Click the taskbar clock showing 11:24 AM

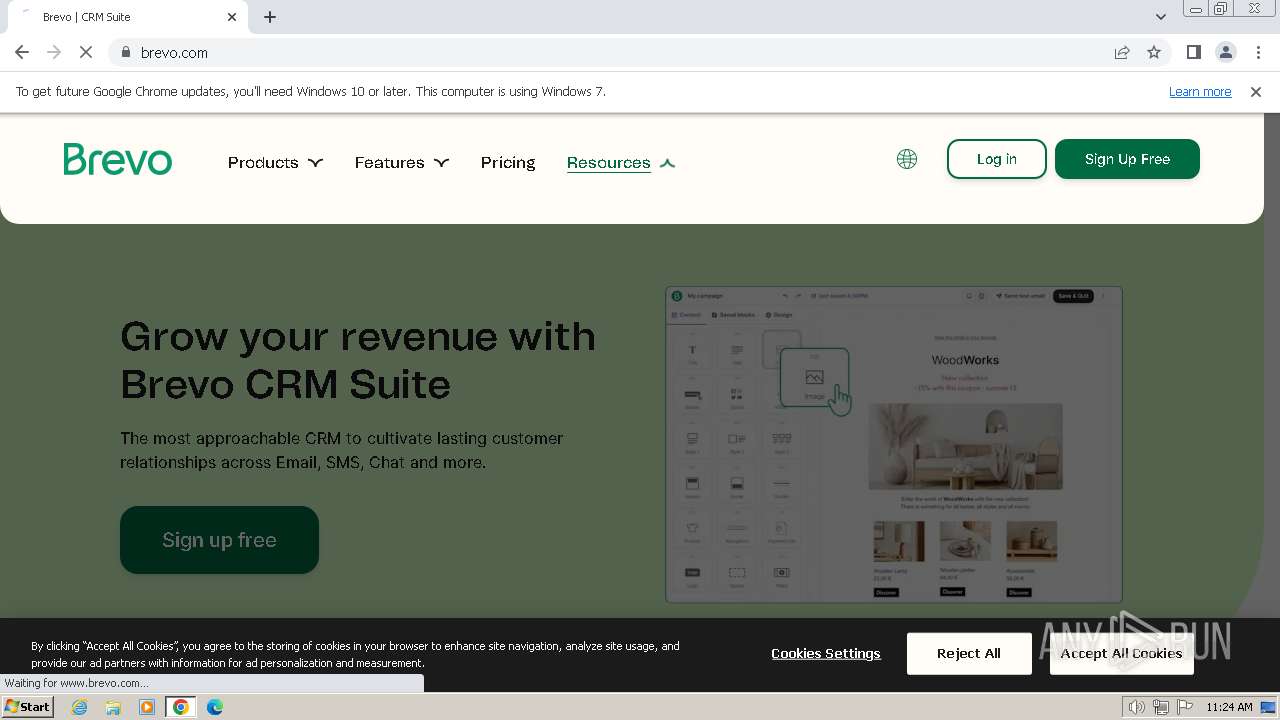click(x=1229, y=707)
